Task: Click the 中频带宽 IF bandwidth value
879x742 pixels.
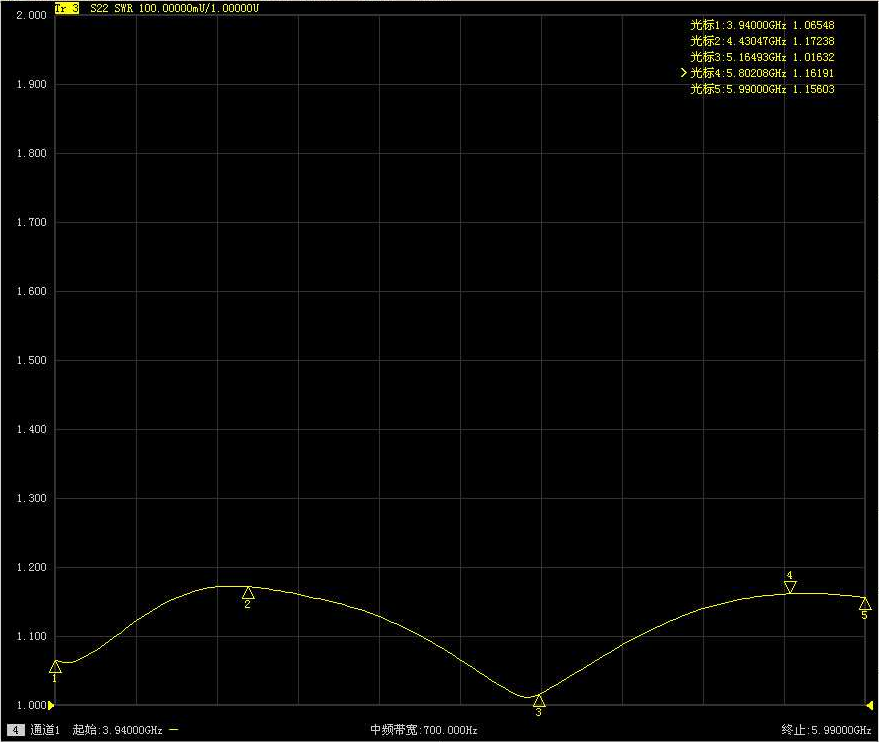Action: 424,730
